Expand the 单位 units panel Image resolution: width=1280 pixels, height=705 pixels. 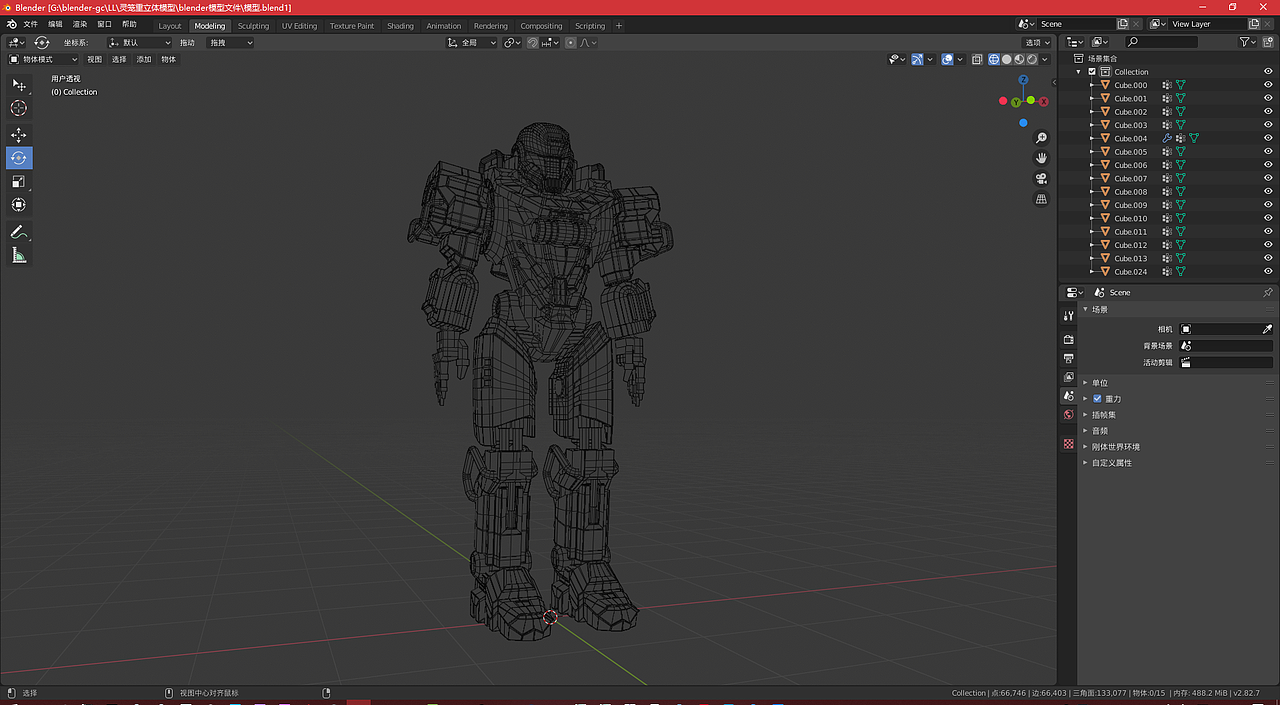(1099, 382)
